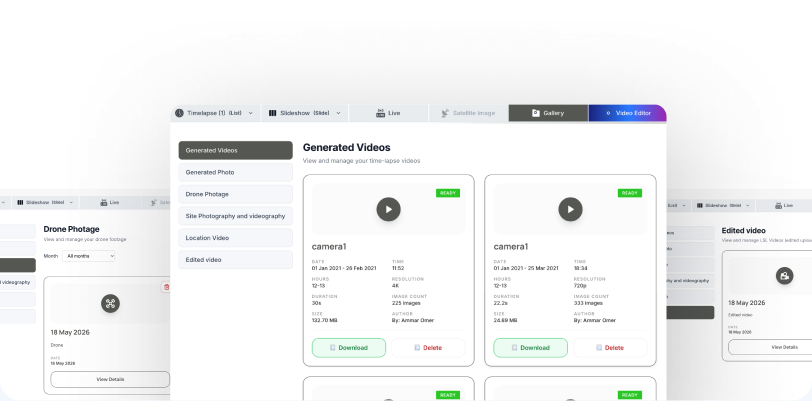The height and width of the screenshot is (401, 812).
Task: Click View Details on the Drone card
Action: pos(110,379)
